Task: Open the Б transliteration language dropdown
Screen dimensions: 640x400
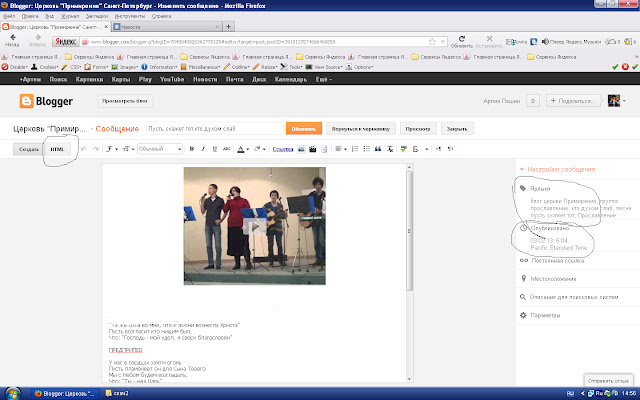Action: tap(420, 149)
